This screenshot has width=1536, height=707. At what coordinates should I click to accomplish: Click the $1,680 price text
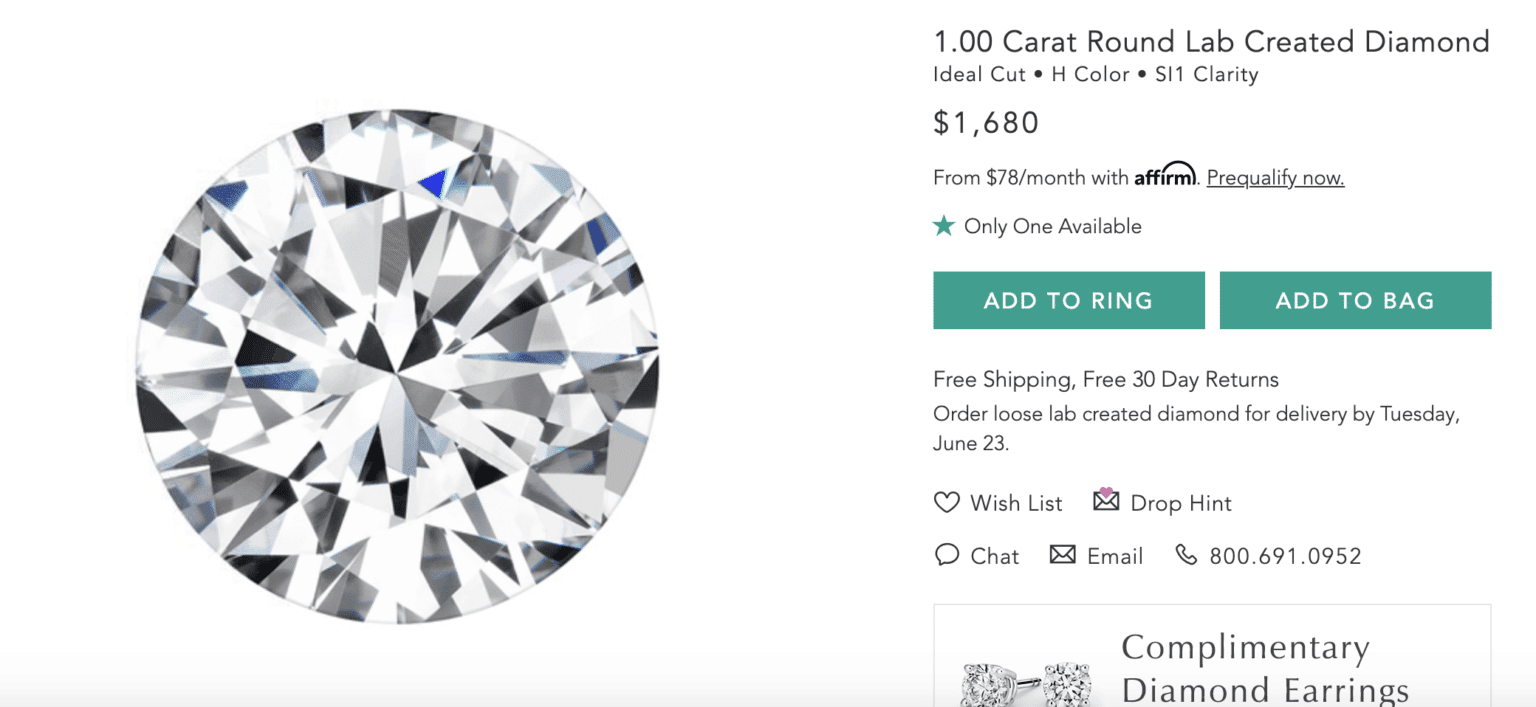click(x=986, y=122)
